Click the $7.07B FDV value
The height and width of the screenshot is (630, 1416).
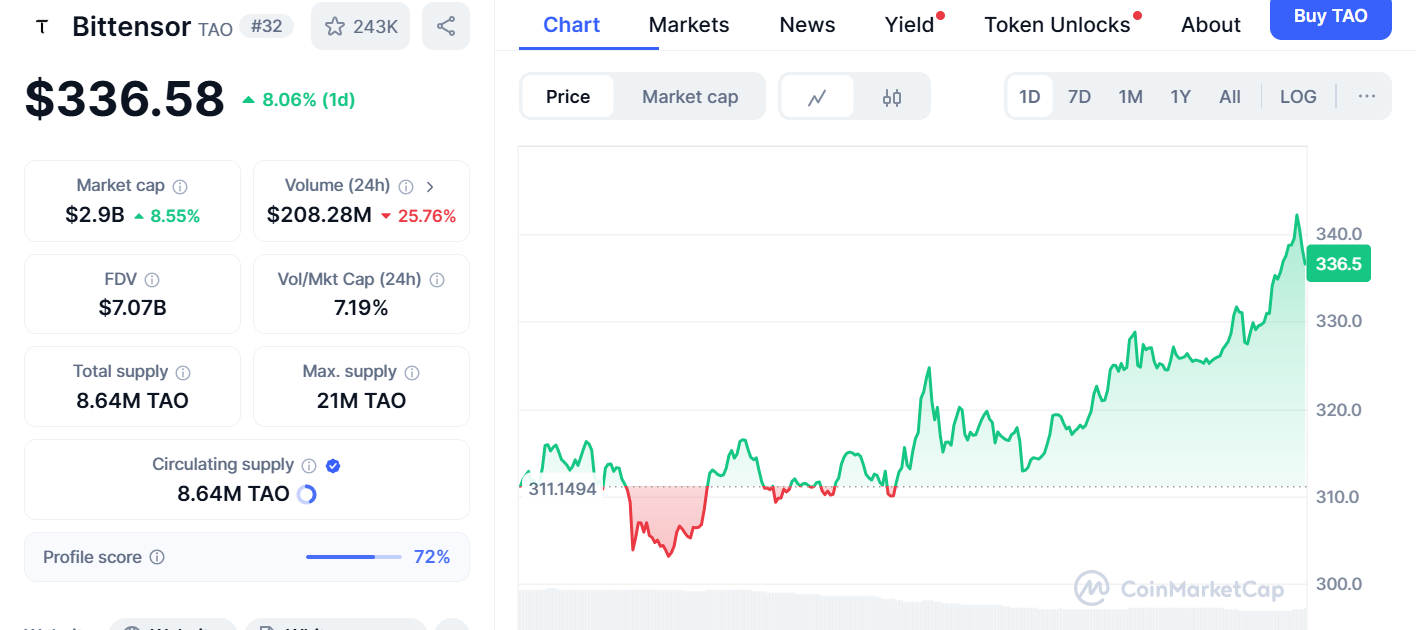133,308
